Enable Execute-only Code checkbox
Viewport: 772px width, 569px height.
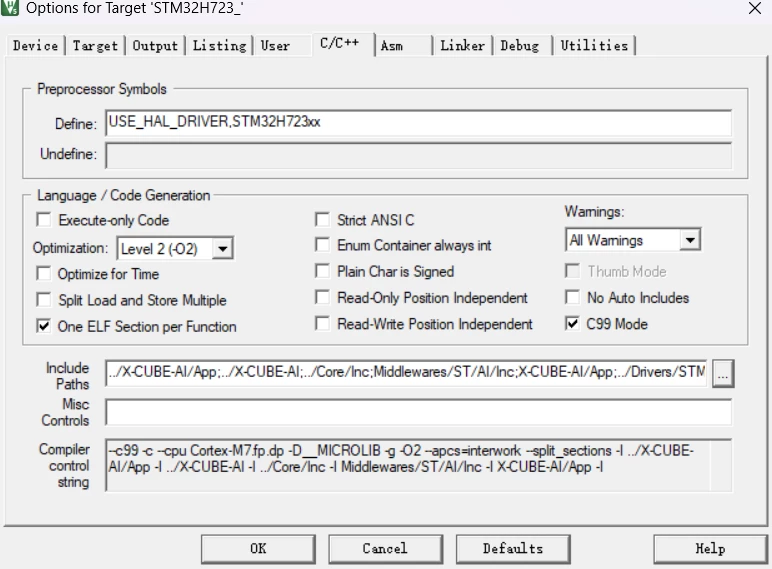tap(44, 220)
